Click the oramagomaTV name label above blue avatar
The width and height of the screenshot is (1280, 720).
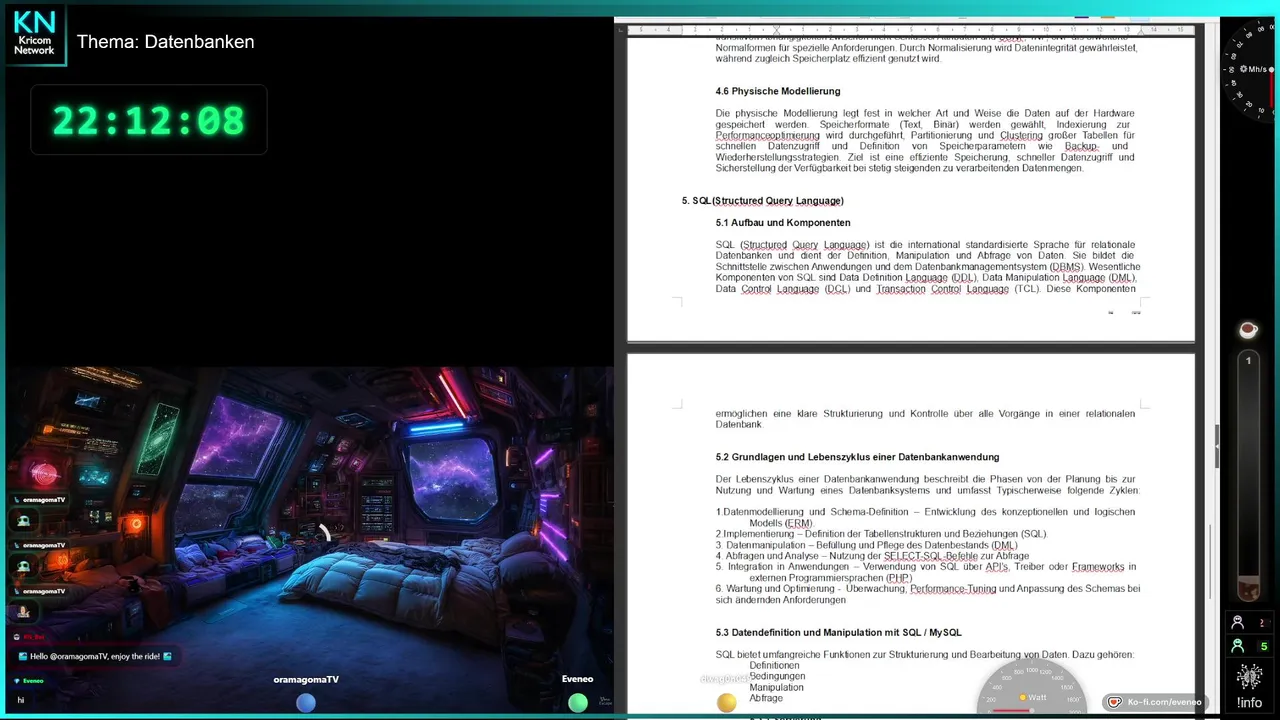click(306, 680)
